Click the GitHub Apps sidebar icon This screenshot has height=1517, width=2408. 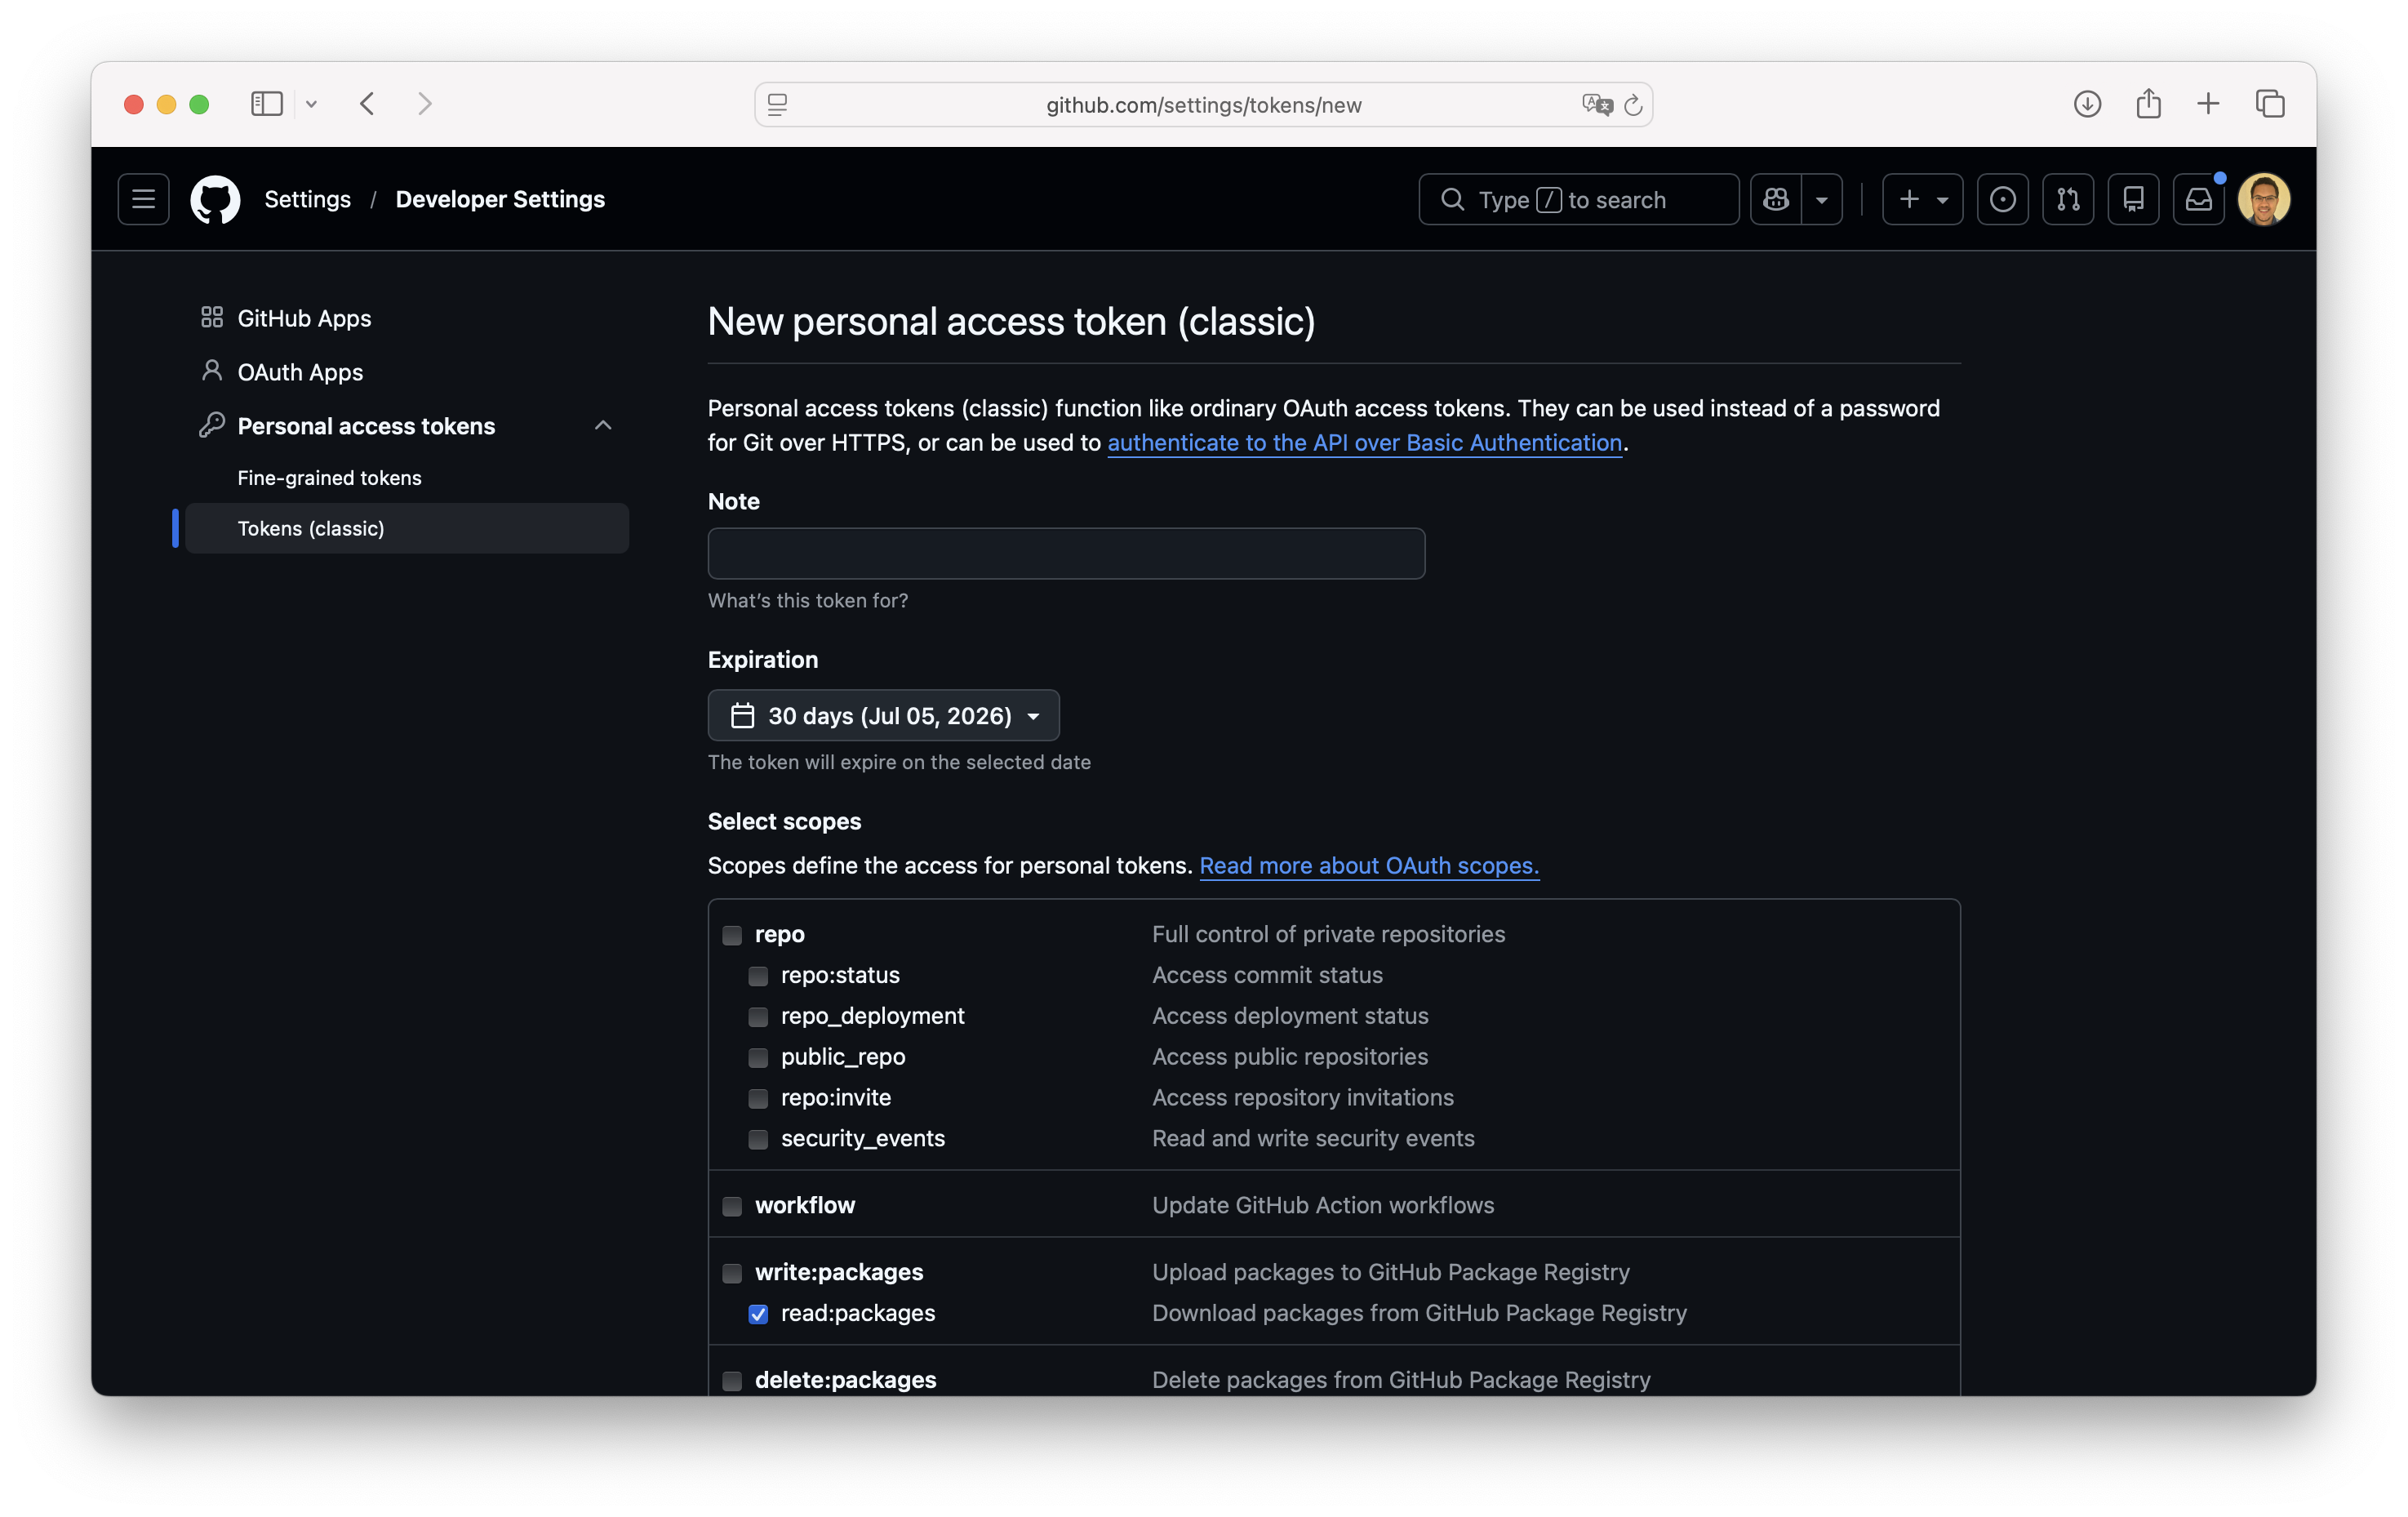tap(211, 317)
